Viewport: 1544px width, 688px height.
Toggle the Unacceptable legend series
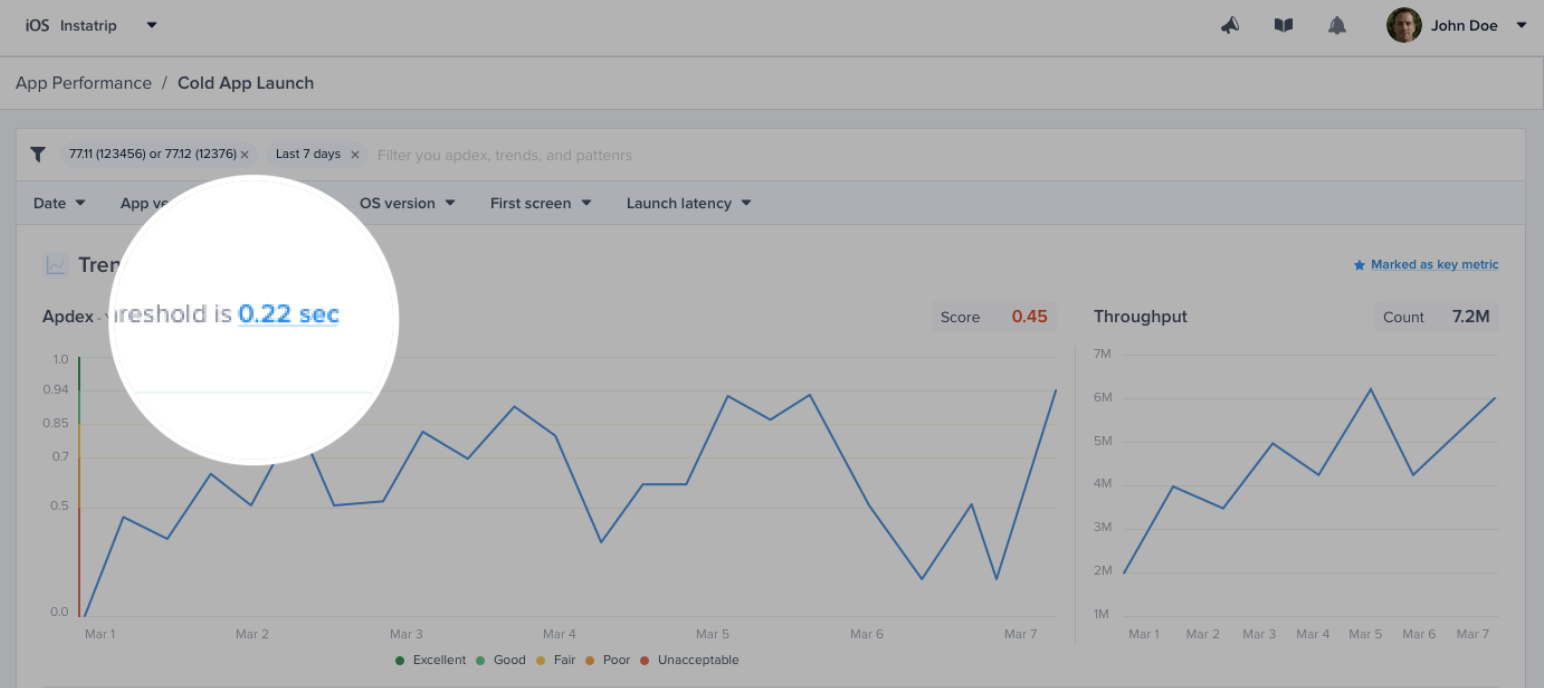point(689,660)
